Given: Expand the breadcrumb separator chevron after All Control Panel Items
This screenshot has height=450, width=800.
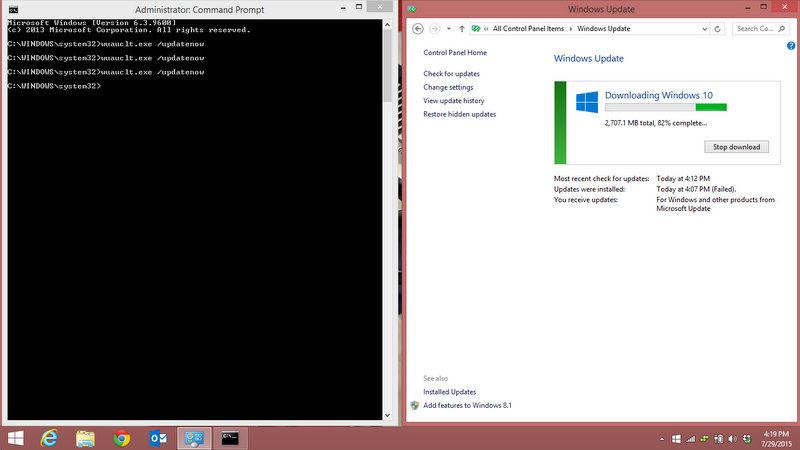Looking at the screenshot, I should 570,29.
